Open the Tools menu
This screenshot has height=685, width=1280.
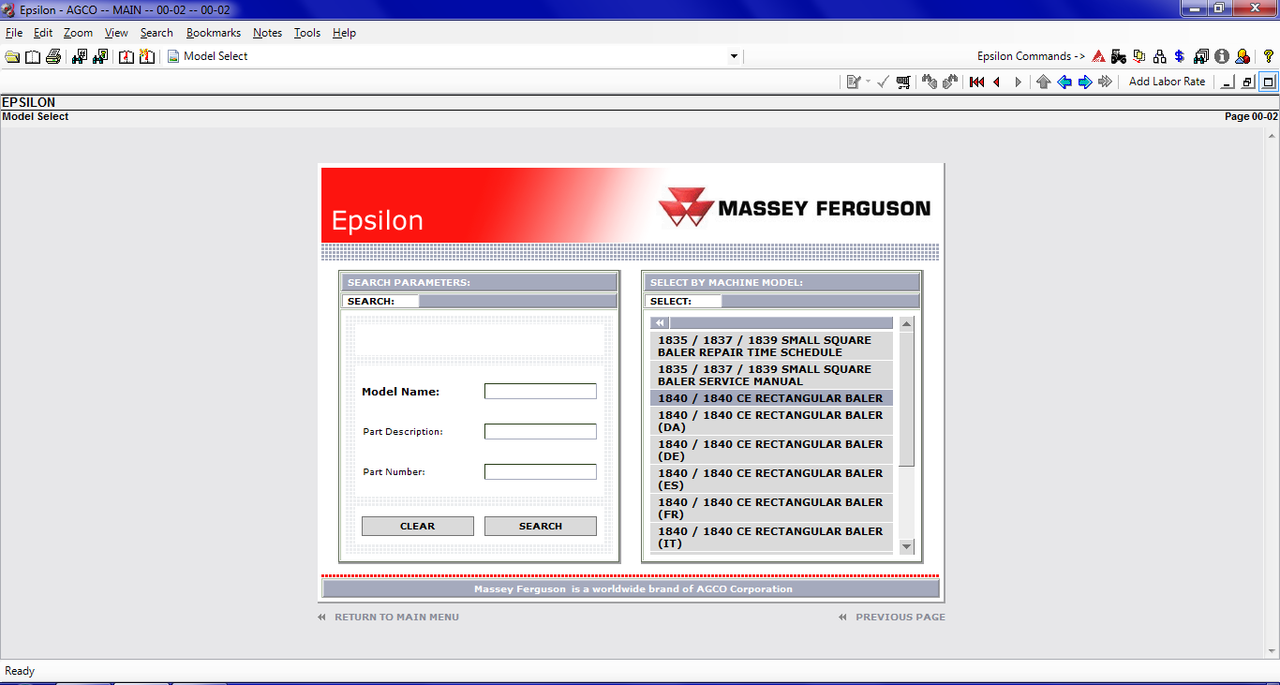point(307,33)
